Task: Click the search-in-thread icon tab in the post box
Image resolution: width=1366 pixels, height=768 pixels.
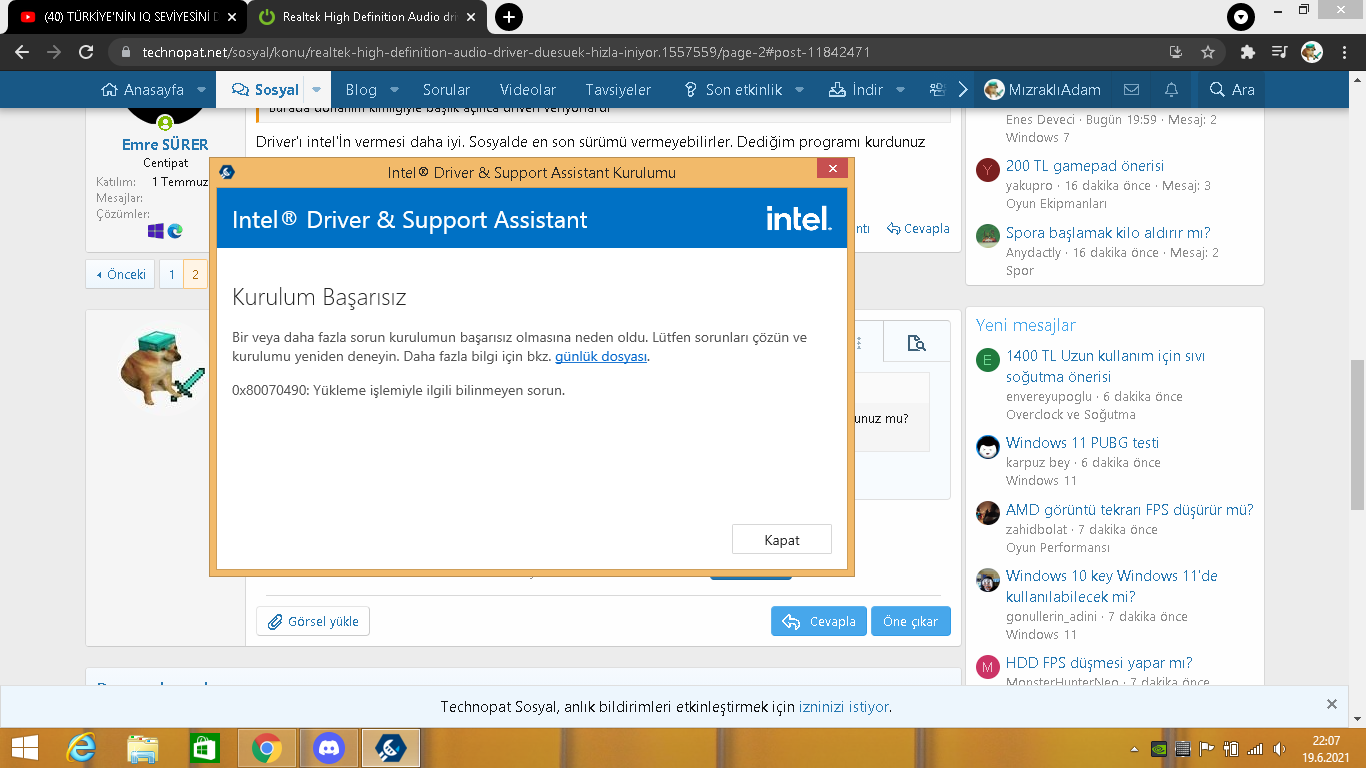Action: 916,343
